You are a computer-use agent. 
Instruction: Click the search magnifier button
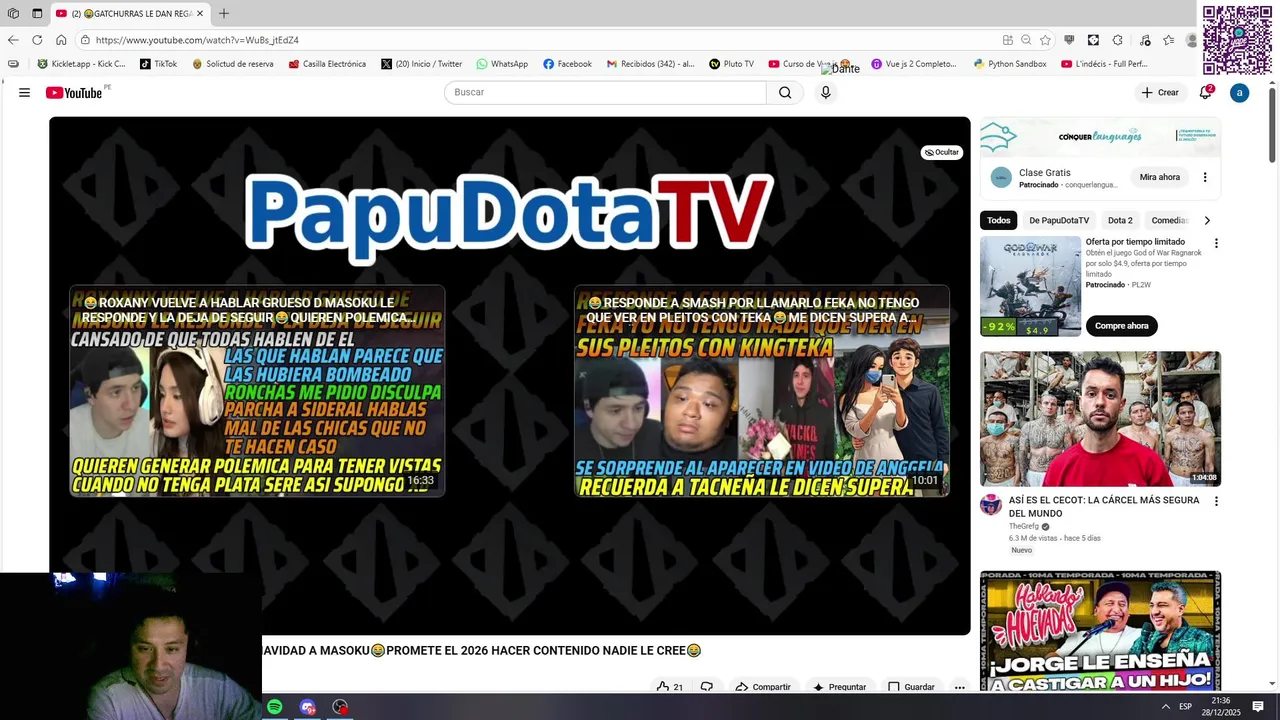pos(785,92)
